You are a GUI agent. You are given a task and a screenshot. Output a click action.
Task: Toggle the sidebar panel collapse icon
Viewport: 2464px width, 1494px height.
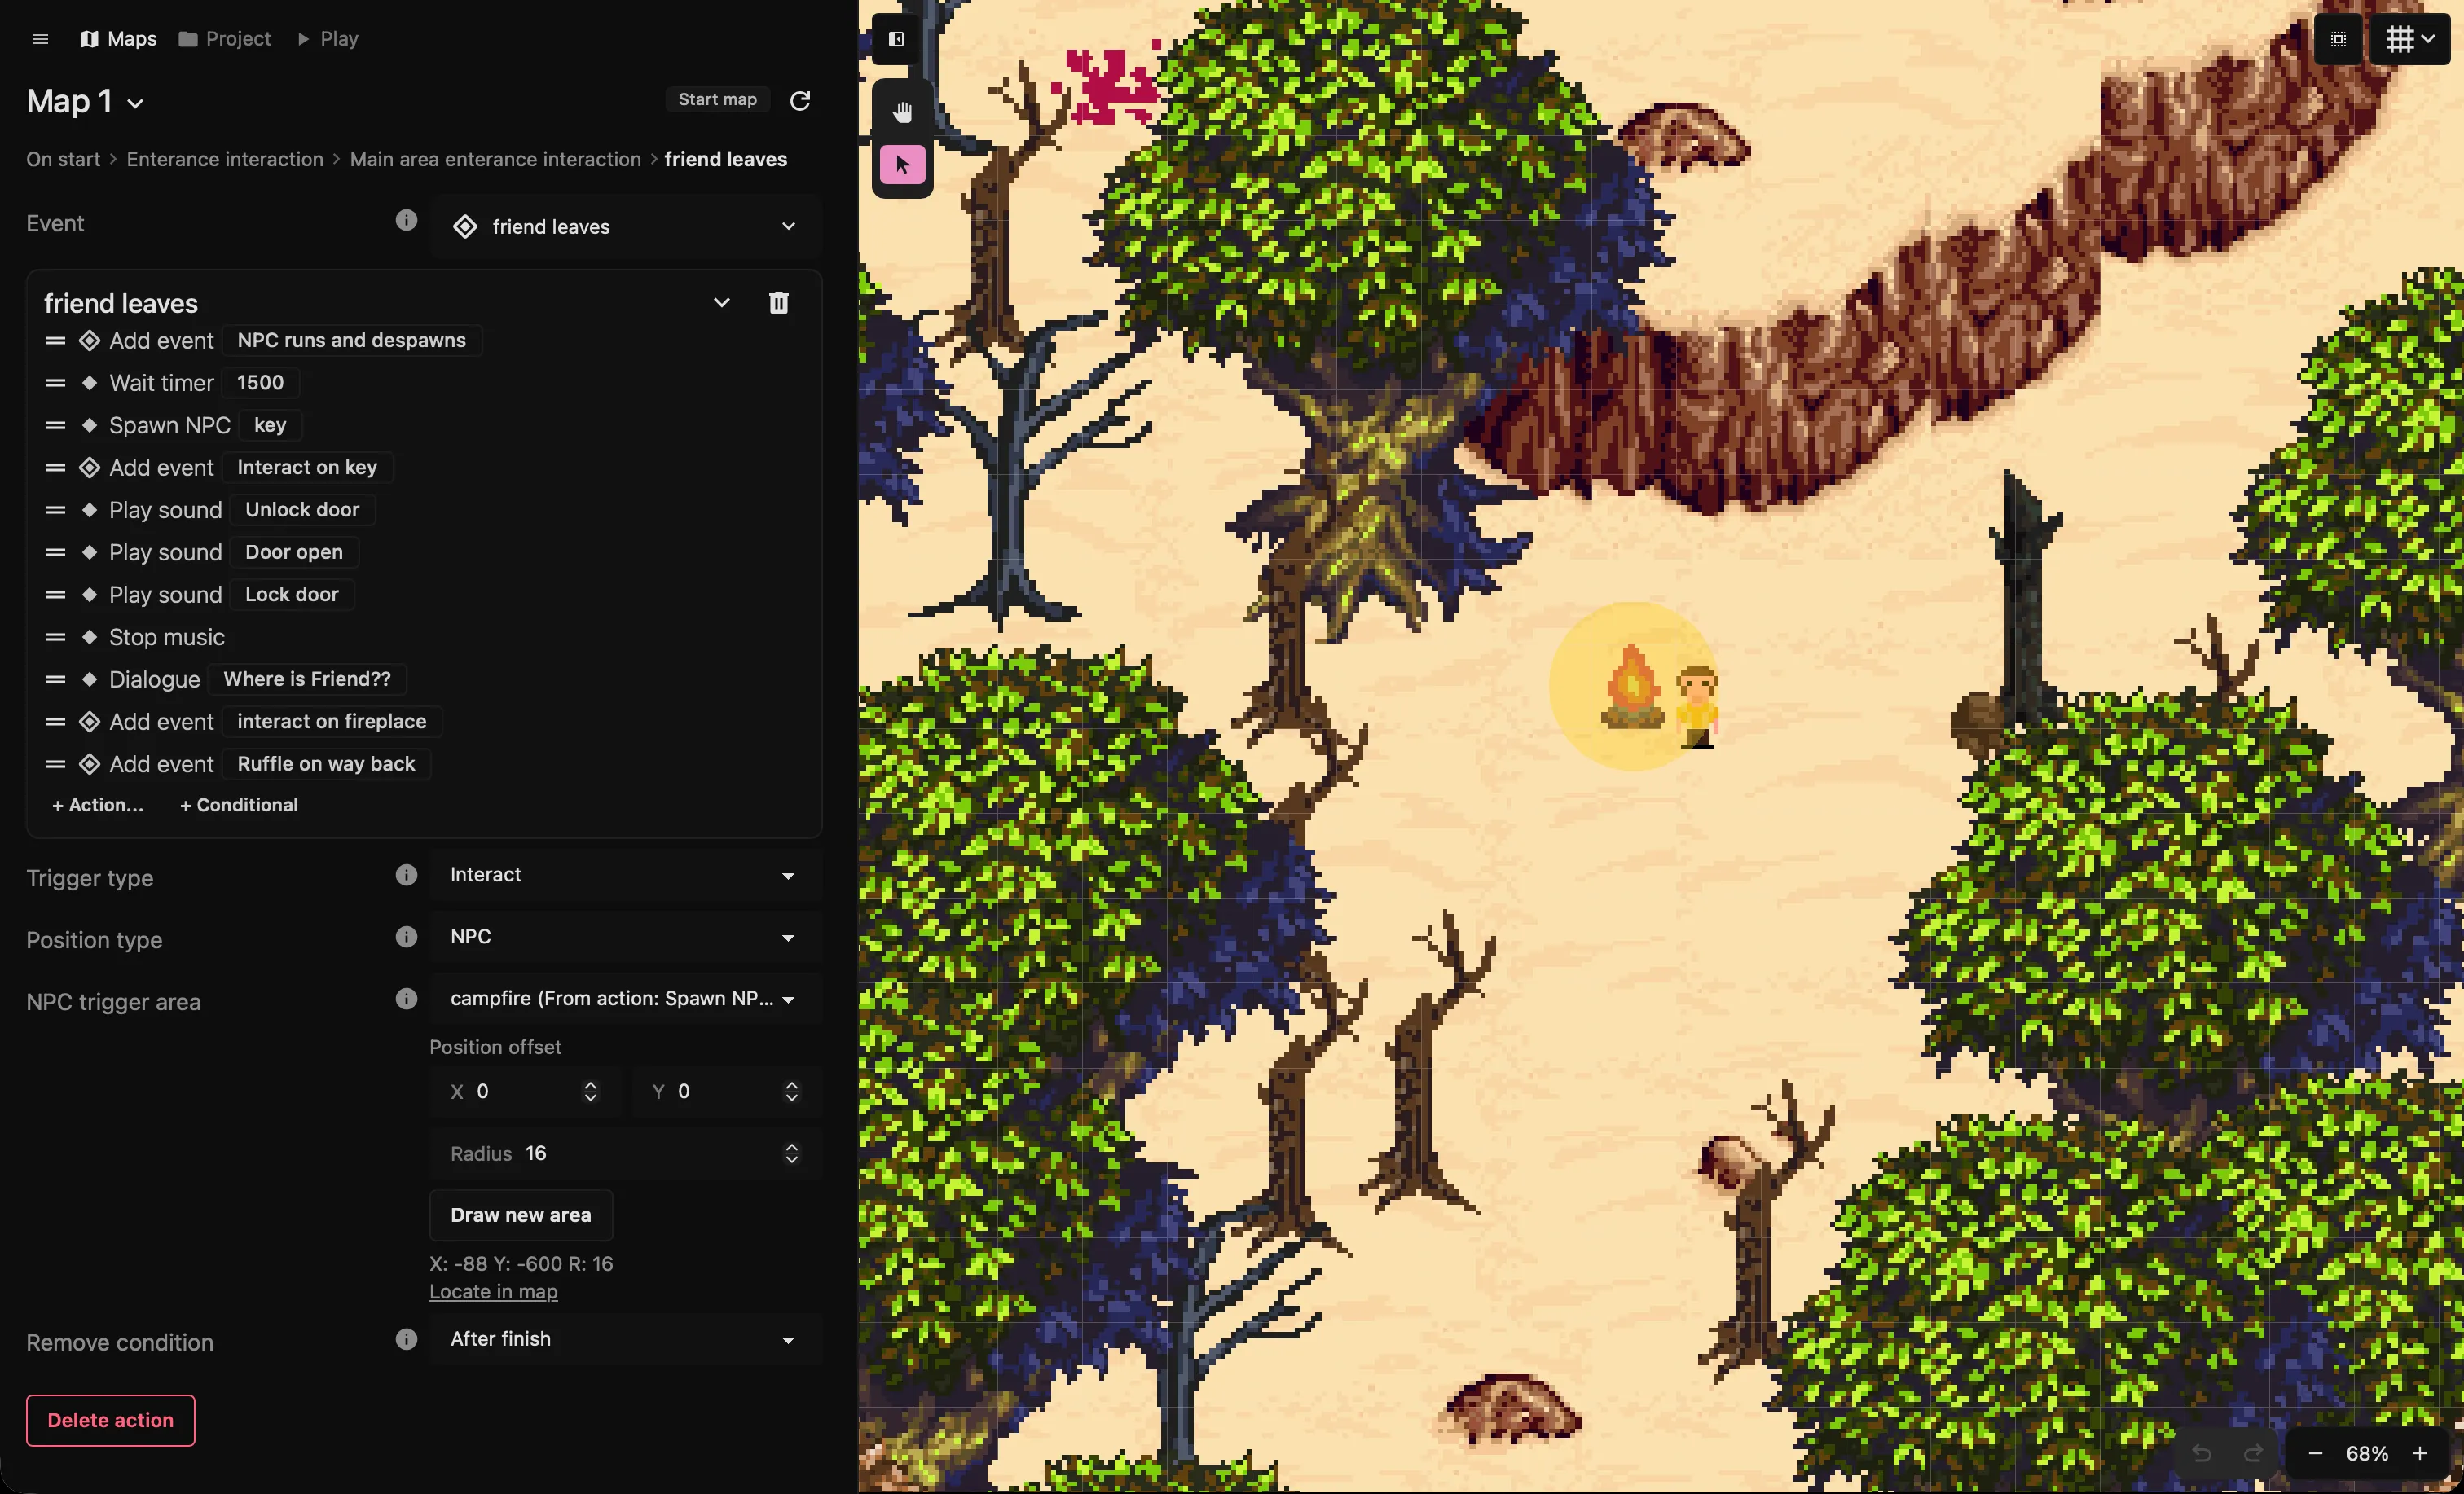click(x=896, y=39)
